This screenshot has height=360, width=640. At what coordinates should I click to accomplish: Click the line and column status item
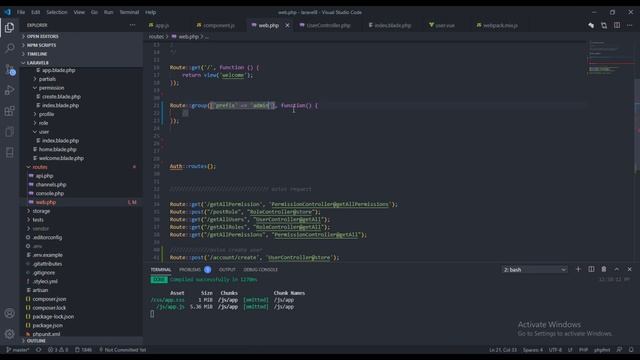click(x=502, y=350)
